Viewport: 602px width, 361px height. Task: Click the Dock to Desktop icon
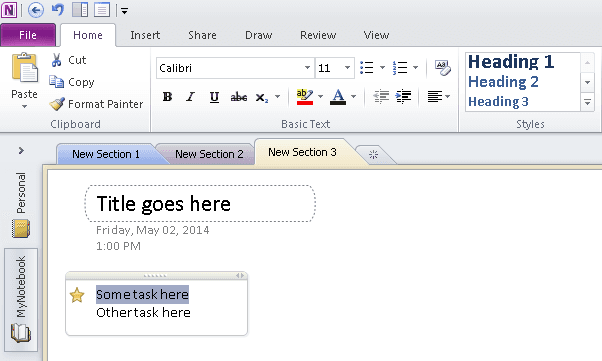click(x=80, y=10)
